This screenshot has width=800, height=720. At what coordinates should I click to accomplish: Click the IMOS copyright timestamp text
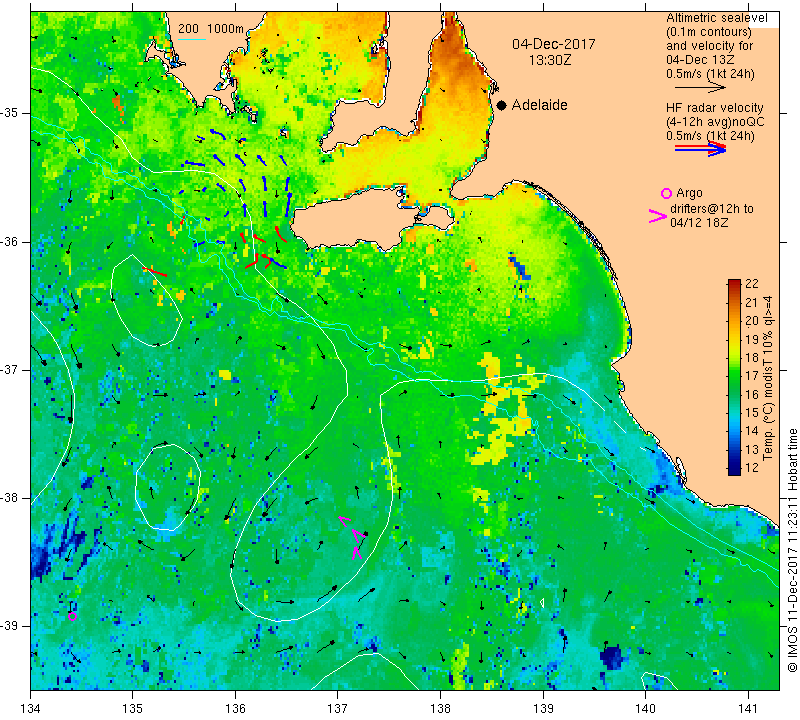click(792, 550)
